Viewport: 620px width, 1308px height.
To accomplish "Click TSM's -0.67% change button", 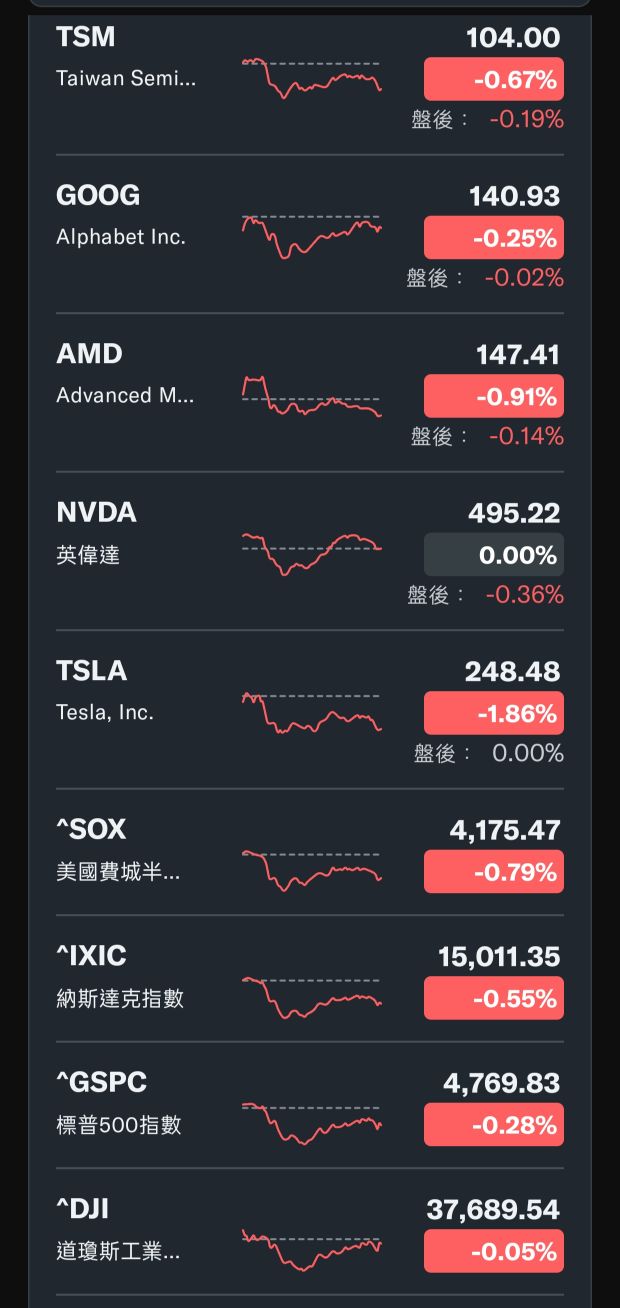I will click(x=493, y=79).
